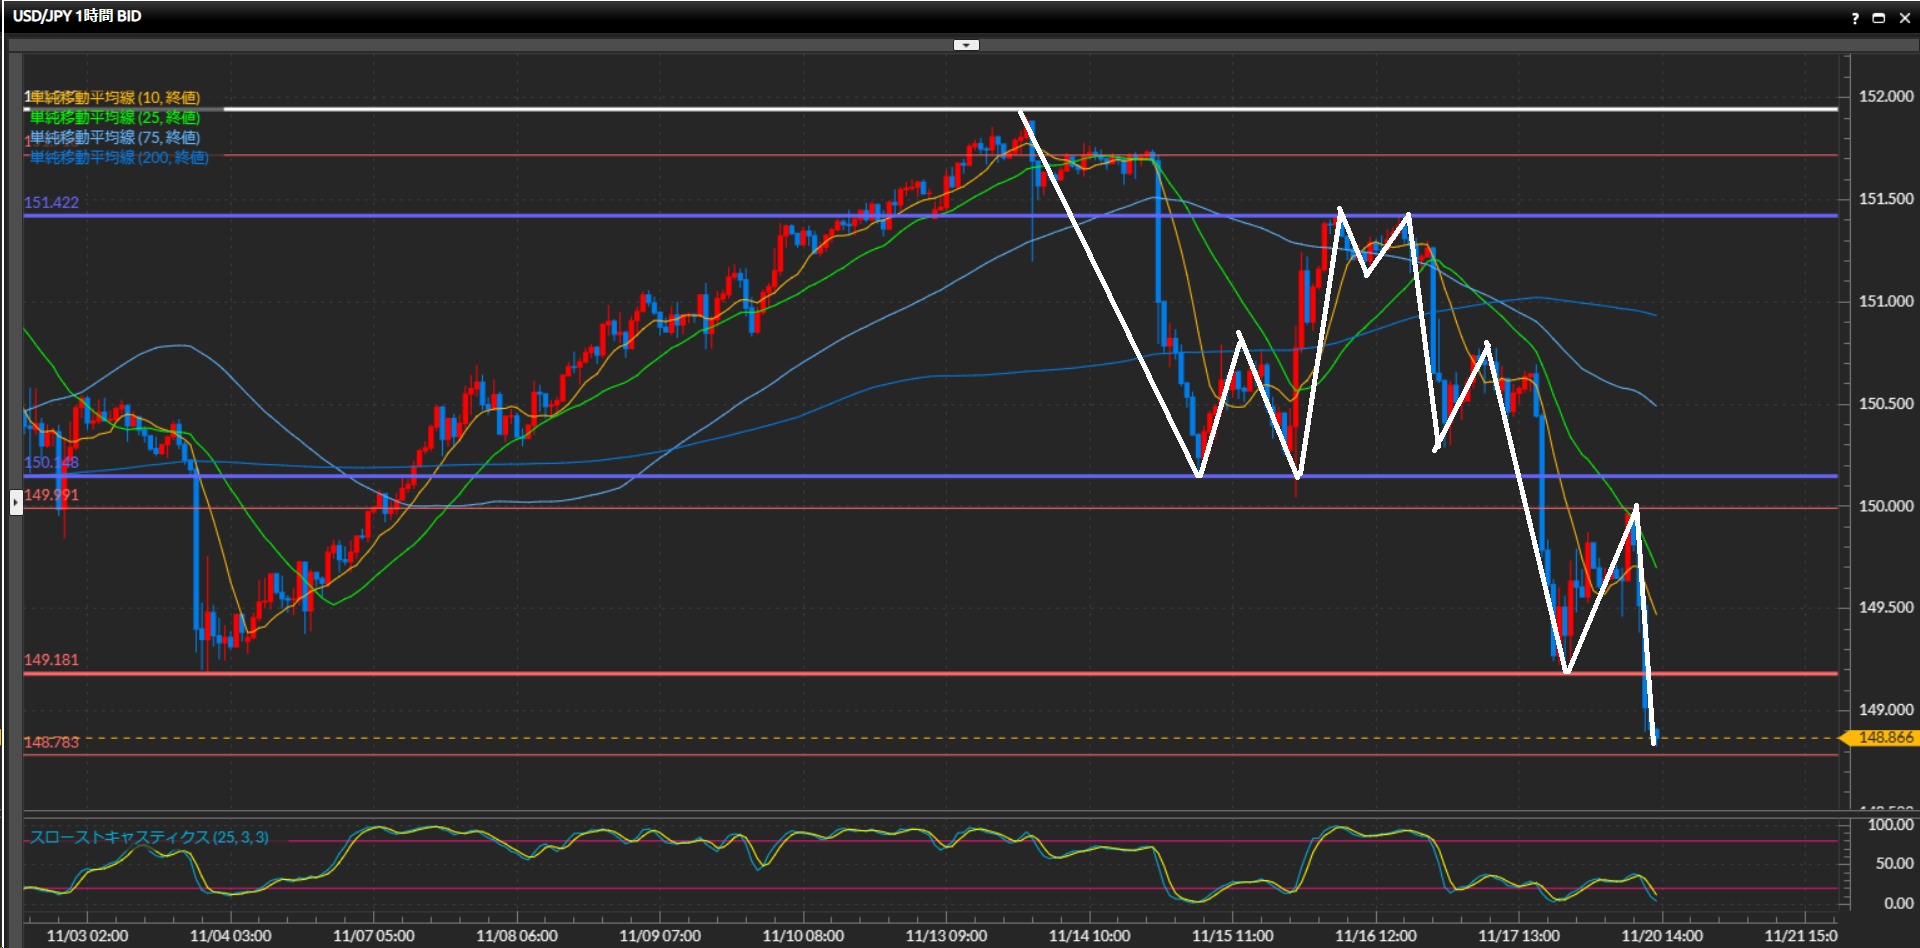Image resolution: width=1920 pixels, height=948 pixels.
Task: Open the help question mark icon
Action: pos(1855,18)
